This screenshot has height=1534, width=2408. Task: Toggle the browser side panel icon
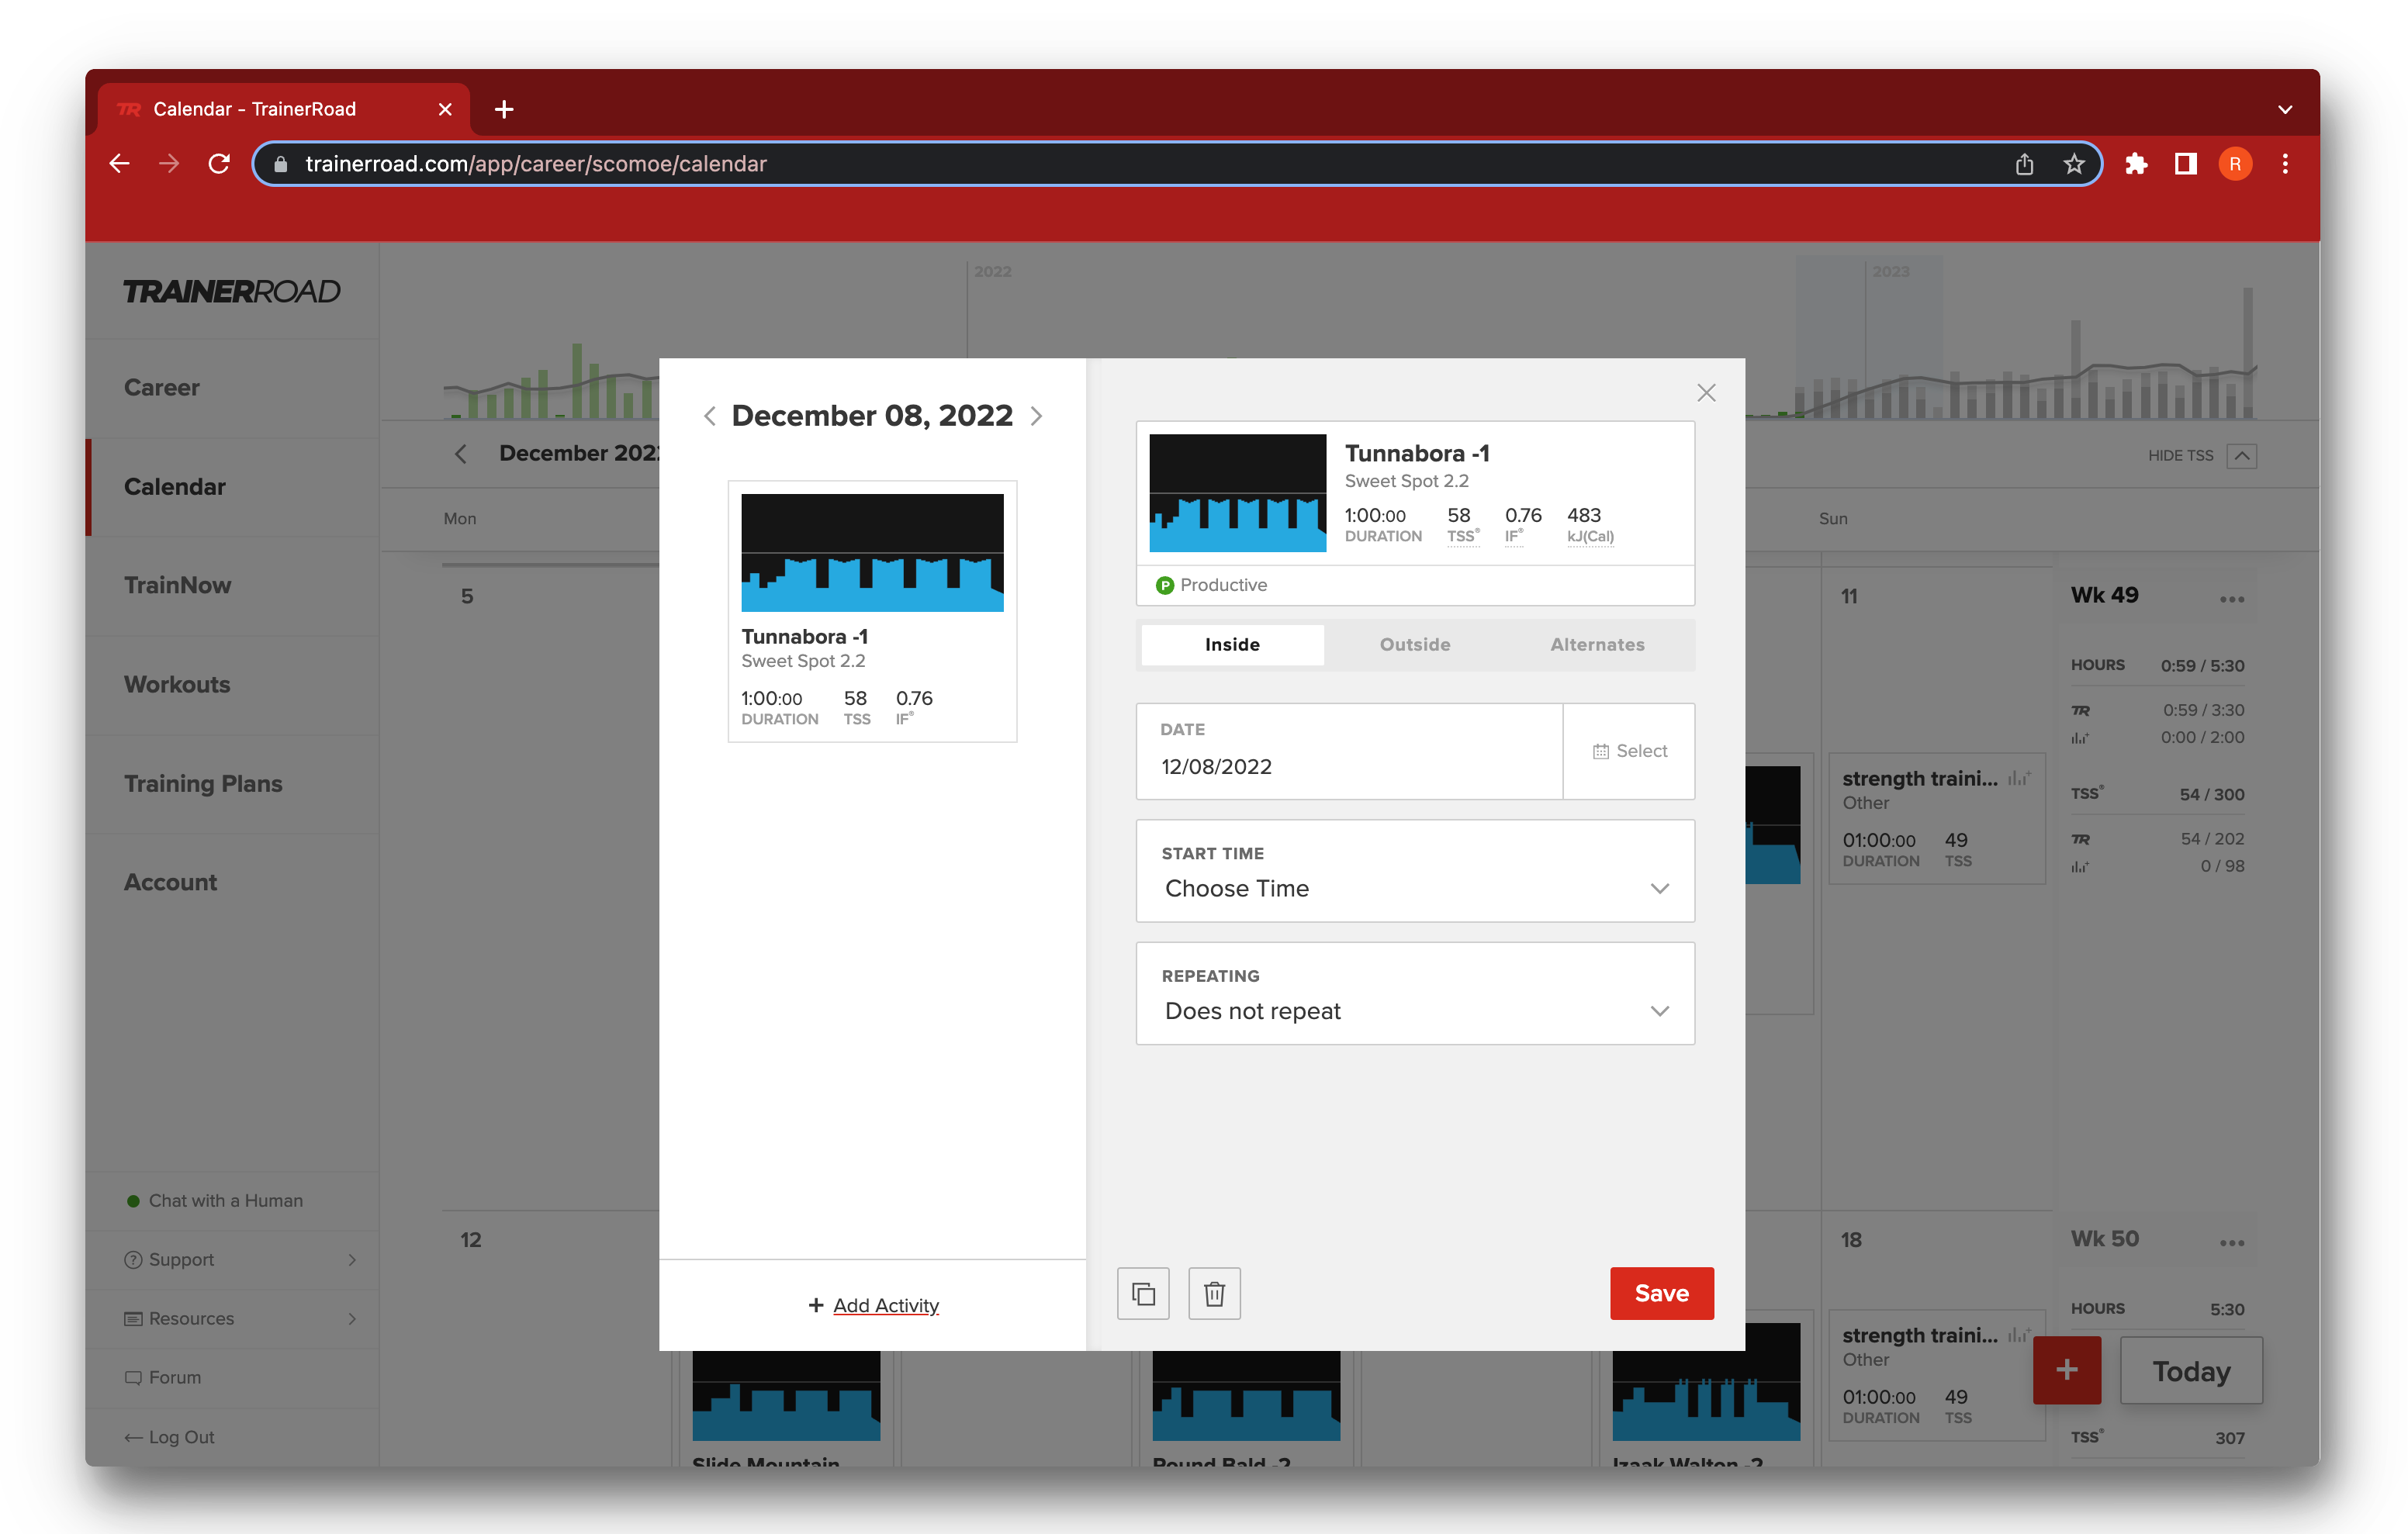(x=2186, y=164)
